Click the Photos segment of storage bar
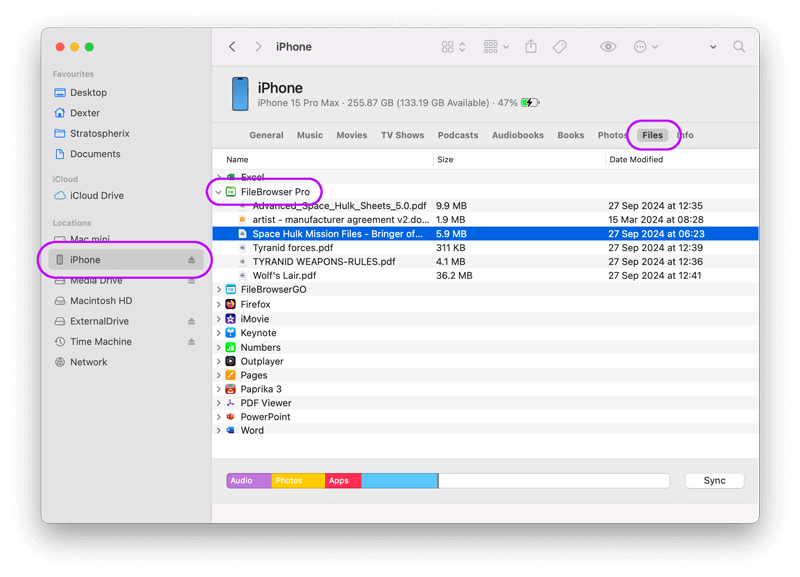Image resolution: width=800 pixels, height=577 pixels. (x=297, y=481)
